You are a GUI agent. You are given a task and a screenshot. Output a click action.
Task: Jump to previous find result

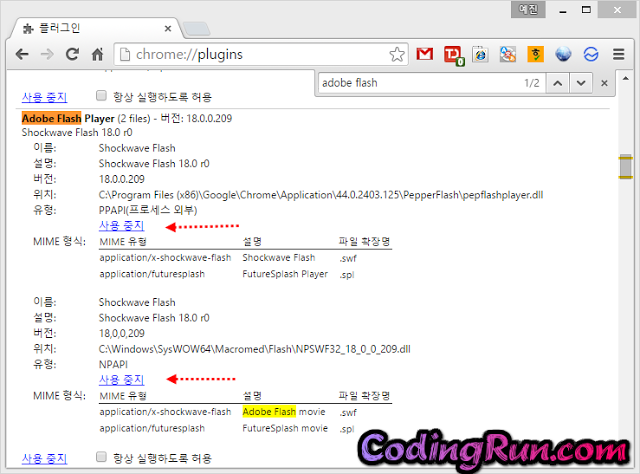tap(558, 83)
